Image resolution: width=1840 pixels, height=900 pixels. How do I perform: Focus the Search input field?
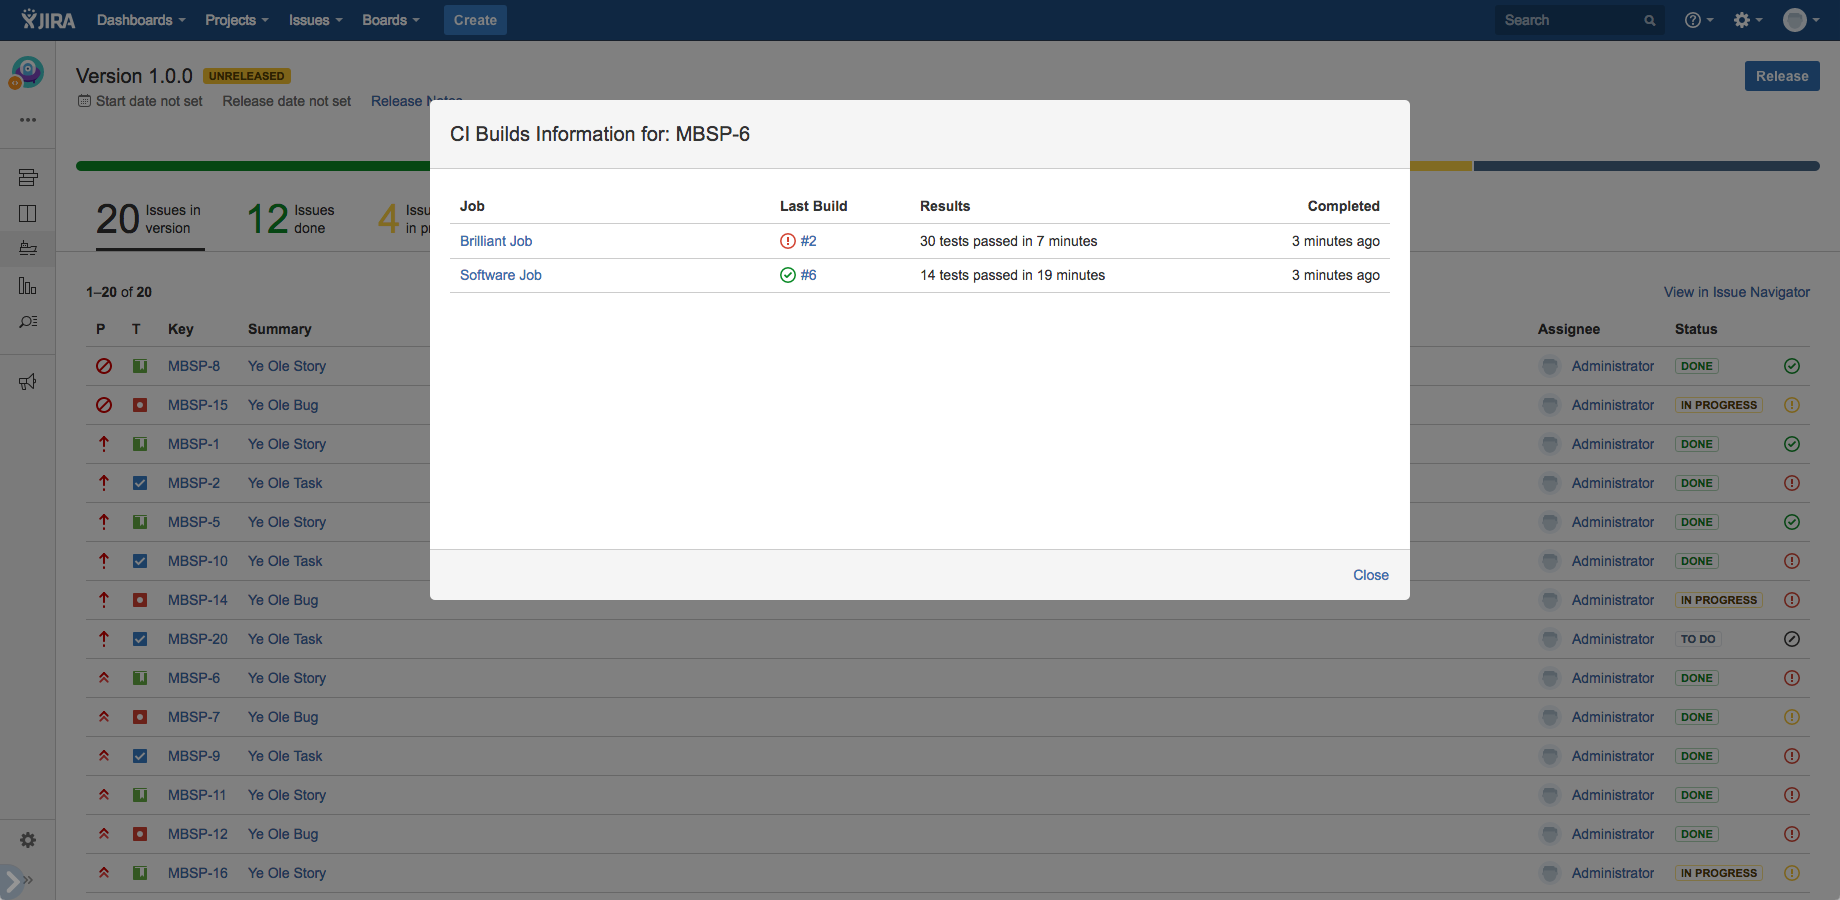click(1579, 20)
